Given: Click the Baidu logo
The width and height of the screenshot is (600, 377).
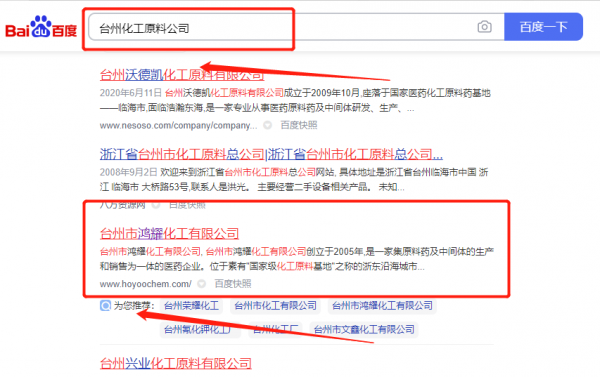Looking at the screenshot, I should 41,27.
